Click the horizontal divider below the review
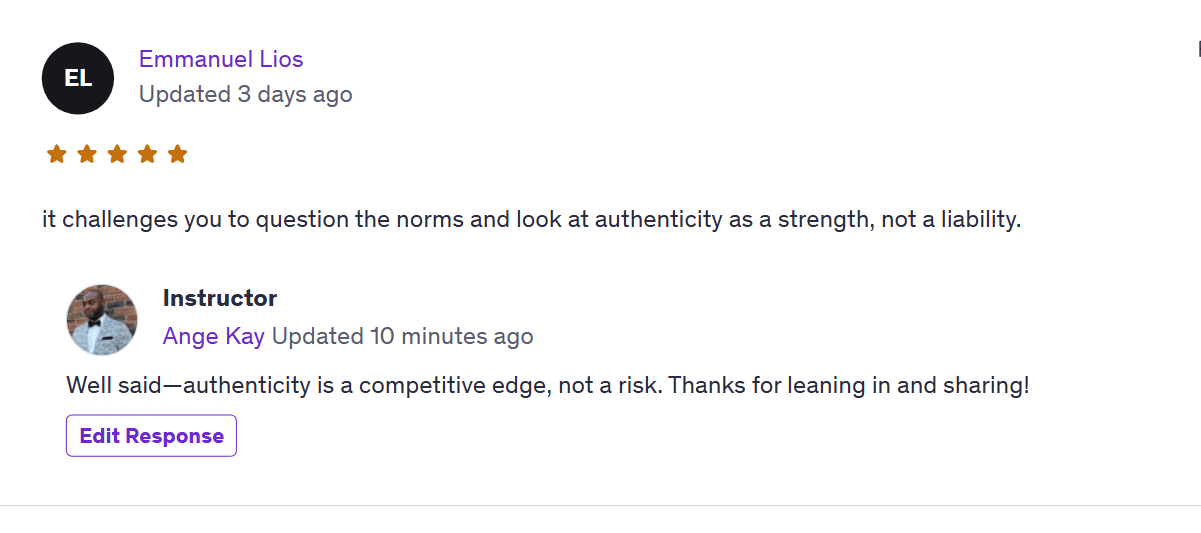The height and width of the screenshot is (533, 1201). point(600,506)
